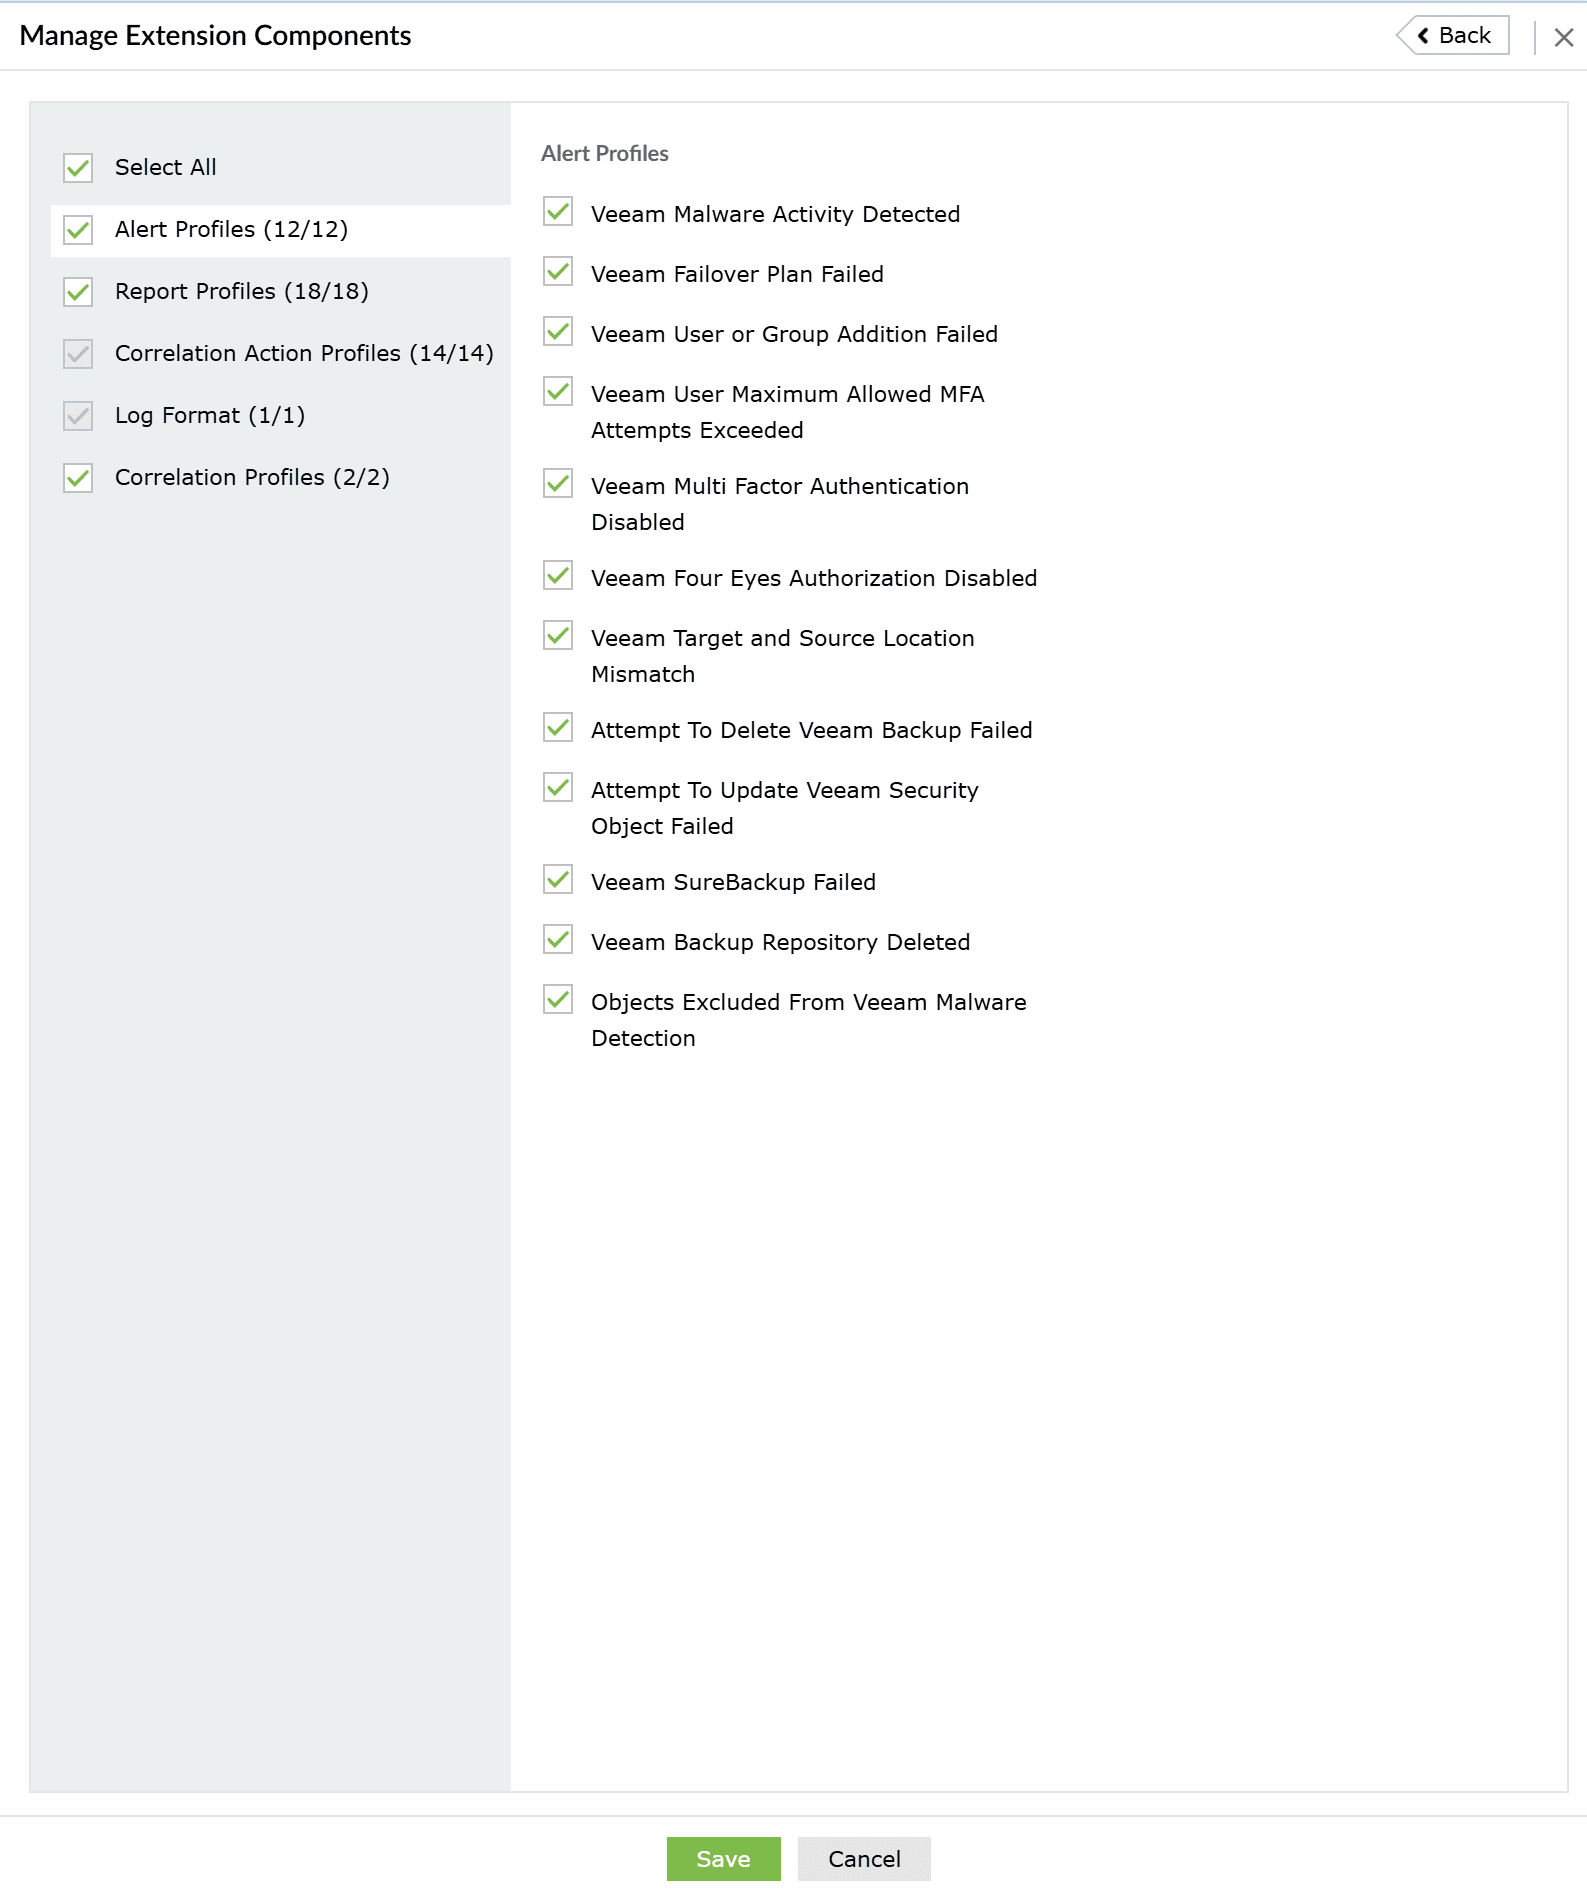The width and height of the screenshot is (1587, 1899).
Task: Open the Alert Profiles (12/12) category
Action: 231,230
